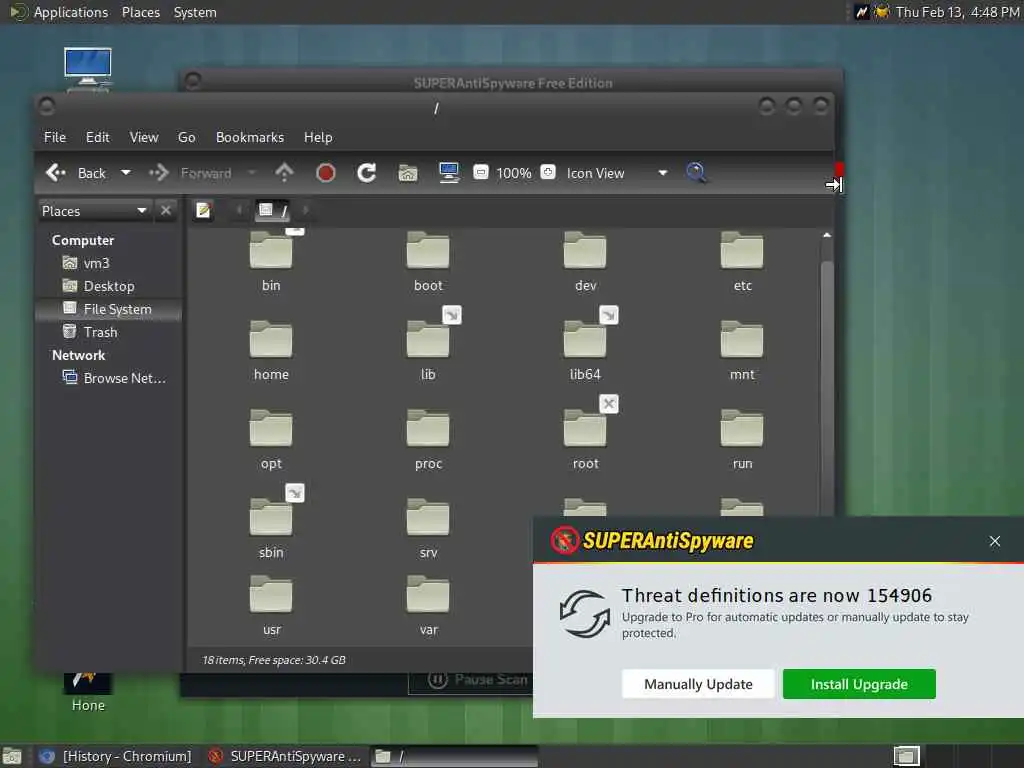Viewport: 1024px width, 768px height.
Task: Select the dev folder
Action: click(585, 262)
